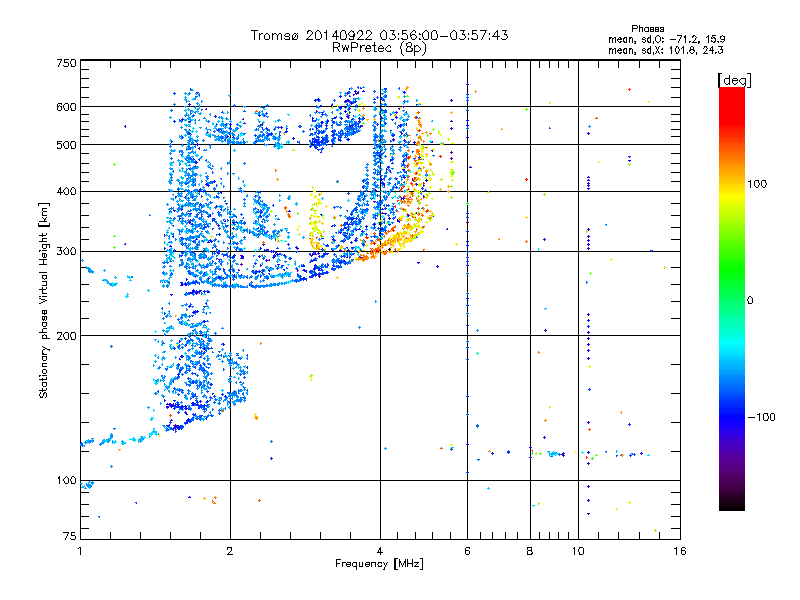Click the x-axis tick label '8'
The image size is (800, 600).
(530, 551)
